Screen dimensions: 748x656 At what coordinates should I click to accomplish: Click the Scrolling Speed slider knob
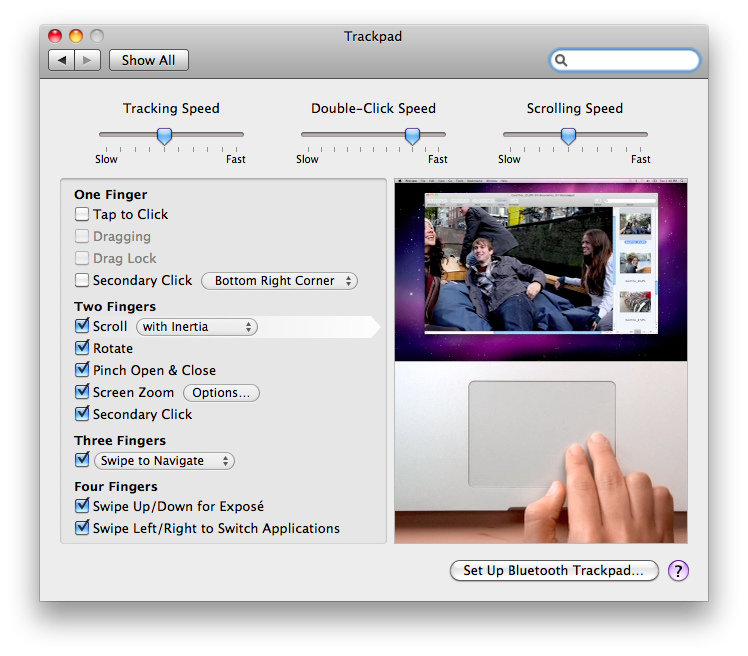[568, 136]
